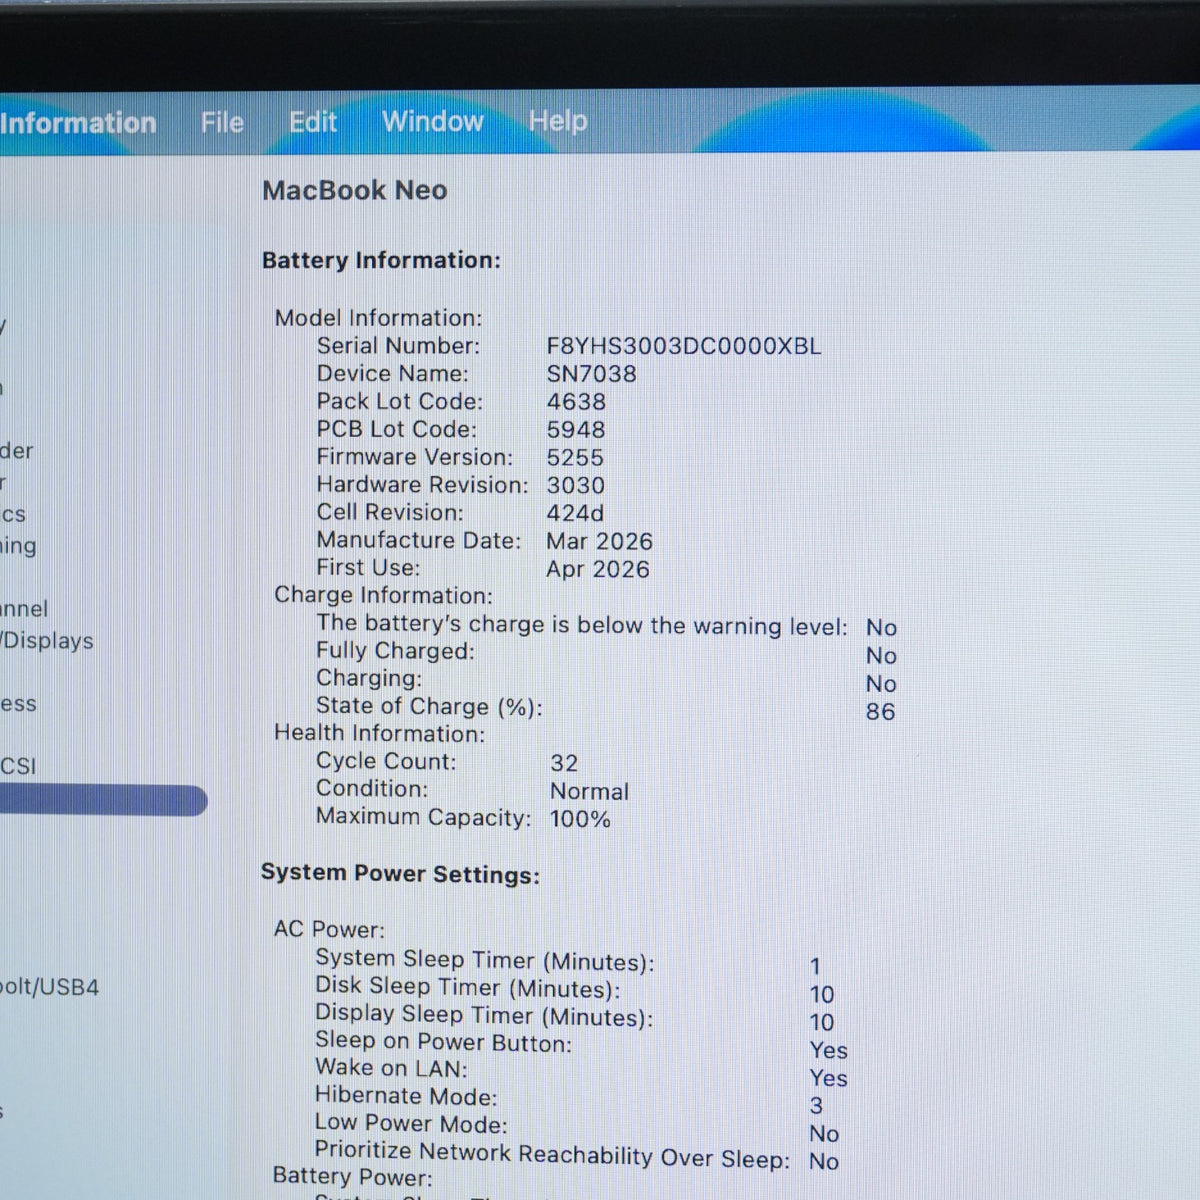
Task: Click Pack Lot Code value 4638
Action: tap(576, 402)
